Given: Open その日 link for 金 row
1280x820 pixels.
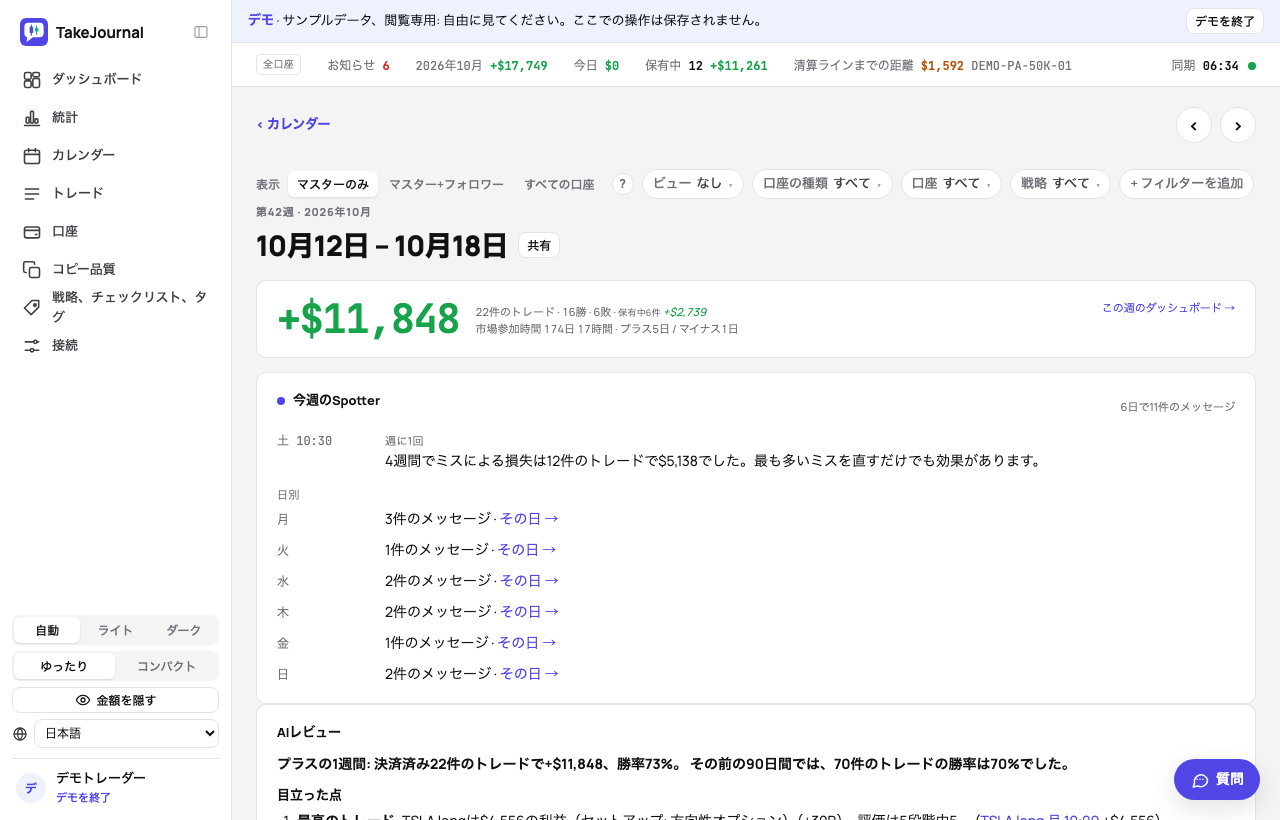Looking at the screenshot, I should click(527, 643).
